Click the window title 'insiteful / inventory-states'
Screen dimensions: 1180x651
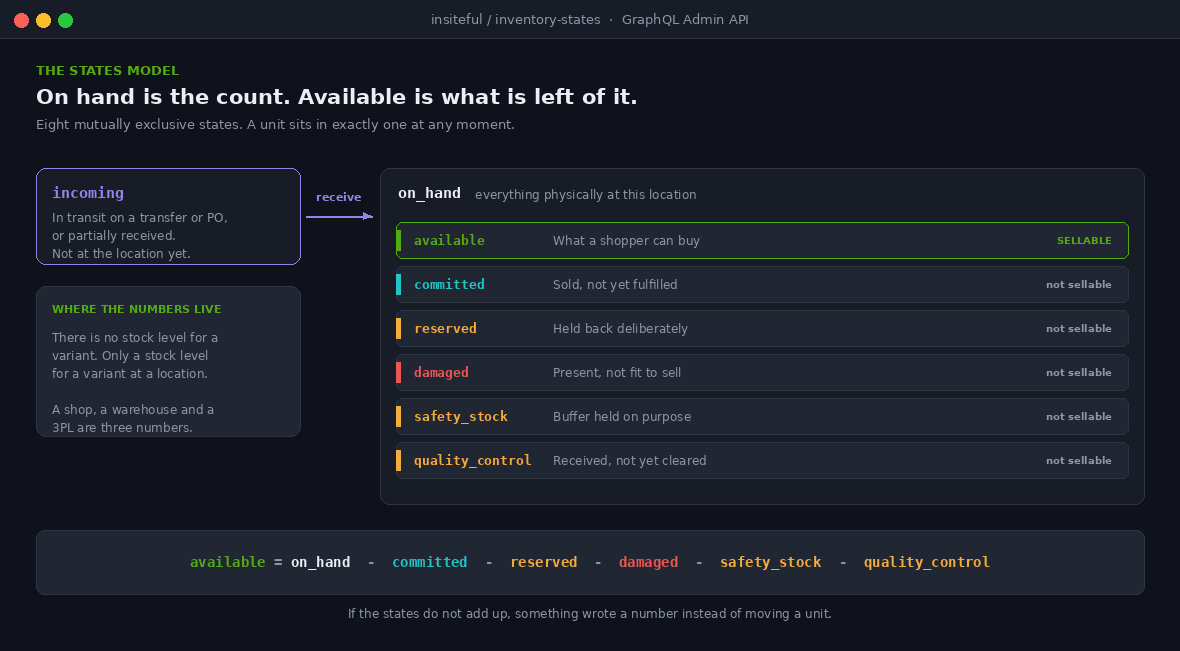point(515,20)
